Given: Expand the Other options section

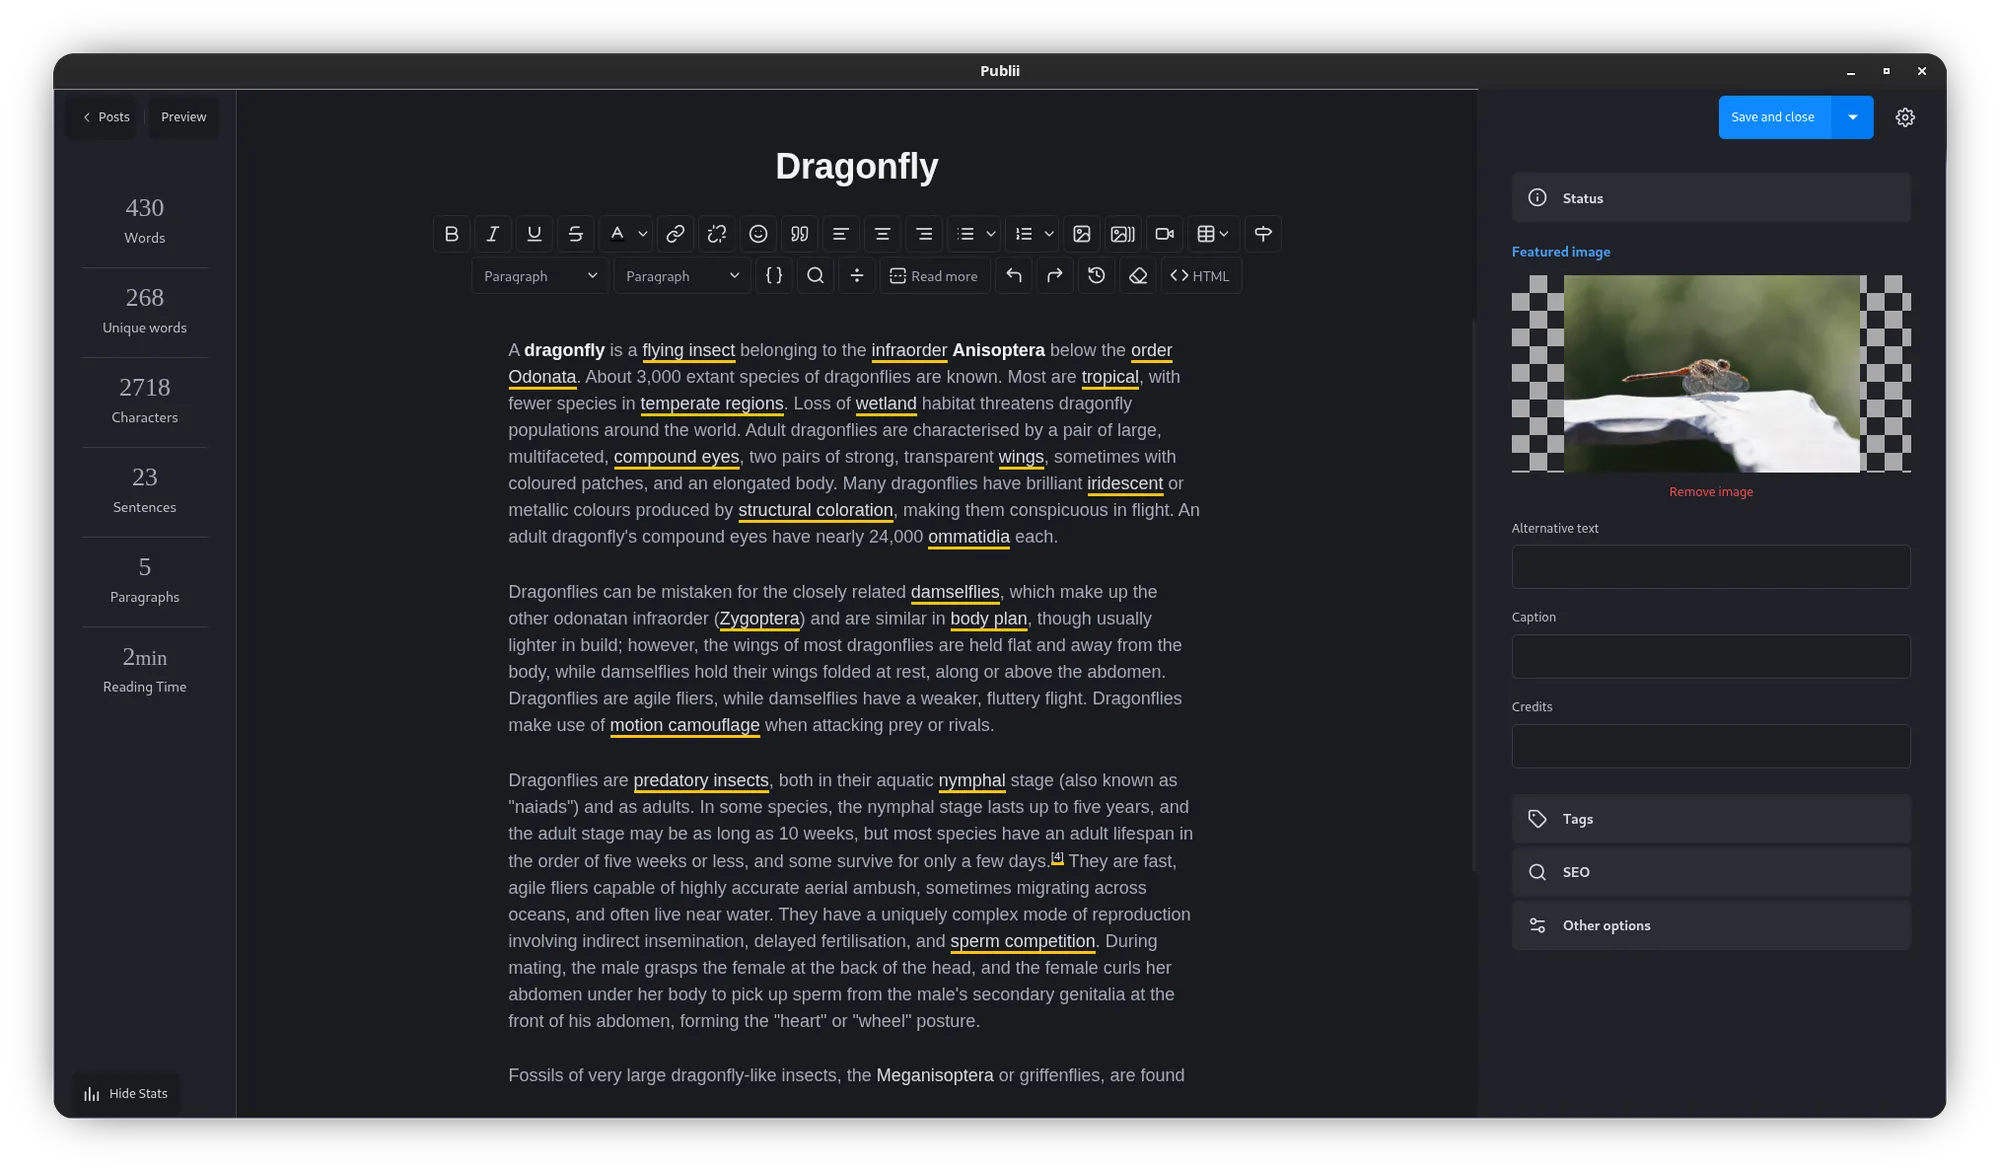Looking at the screenshot, I should click(1711, 925).
